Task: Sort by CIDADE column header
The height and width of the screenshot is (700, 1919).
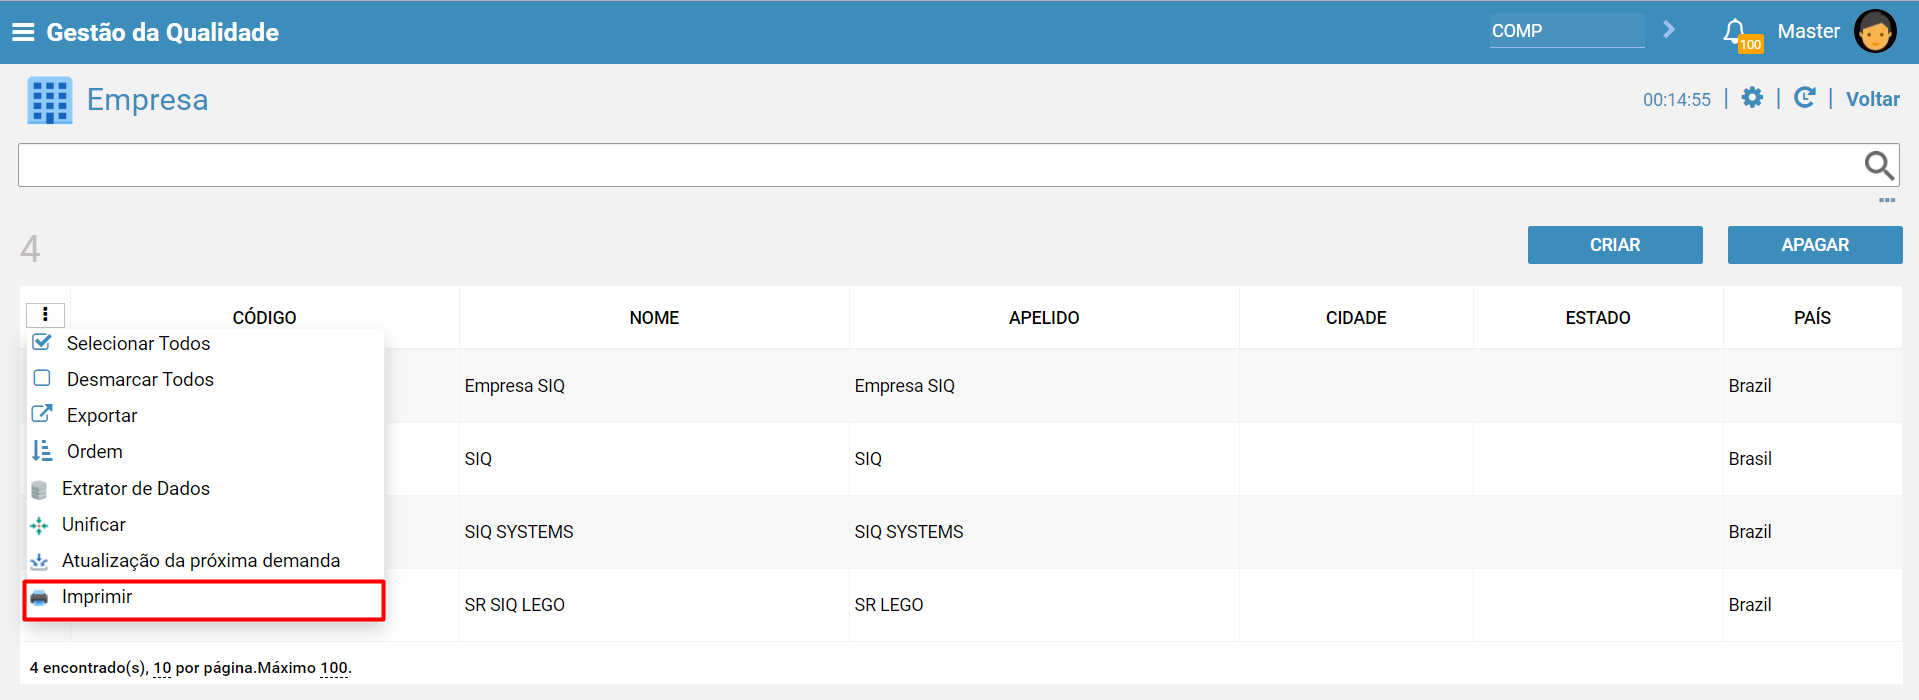Action: 1356,318
